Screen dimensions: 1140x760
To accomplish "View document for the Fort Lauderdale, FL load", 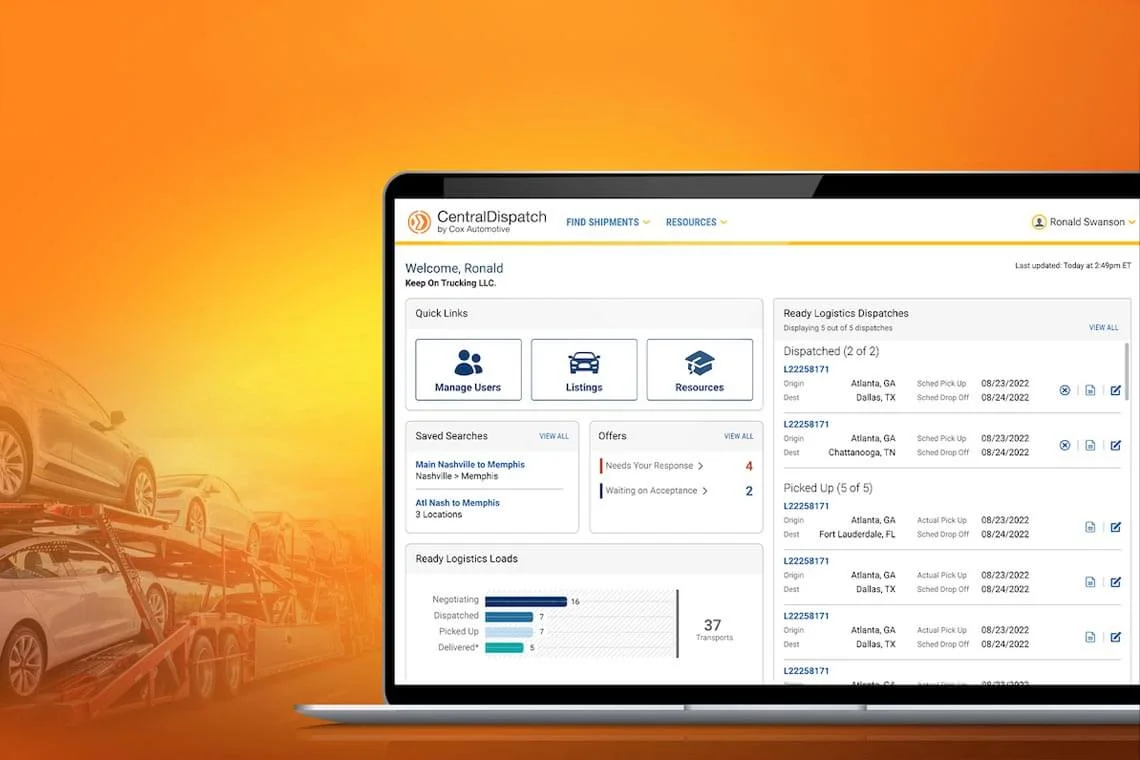I will tap(1090, 527).
